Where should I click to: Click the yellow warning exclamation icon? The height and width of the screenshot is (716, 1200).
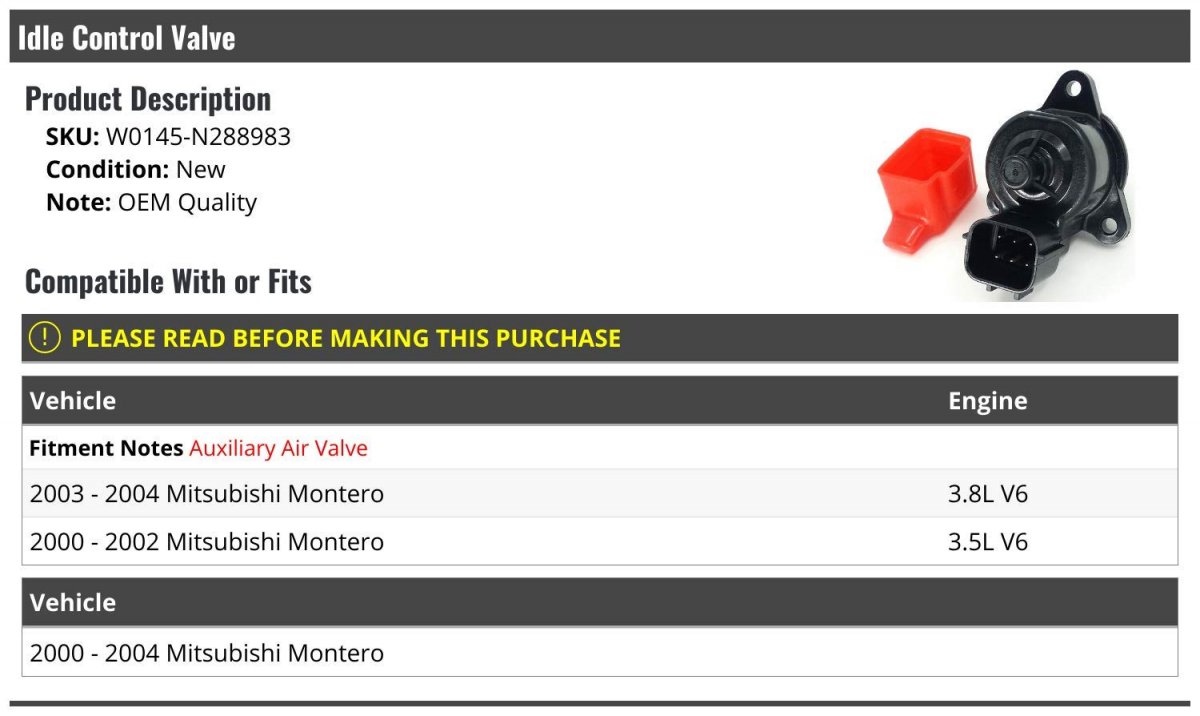[45, 338]
